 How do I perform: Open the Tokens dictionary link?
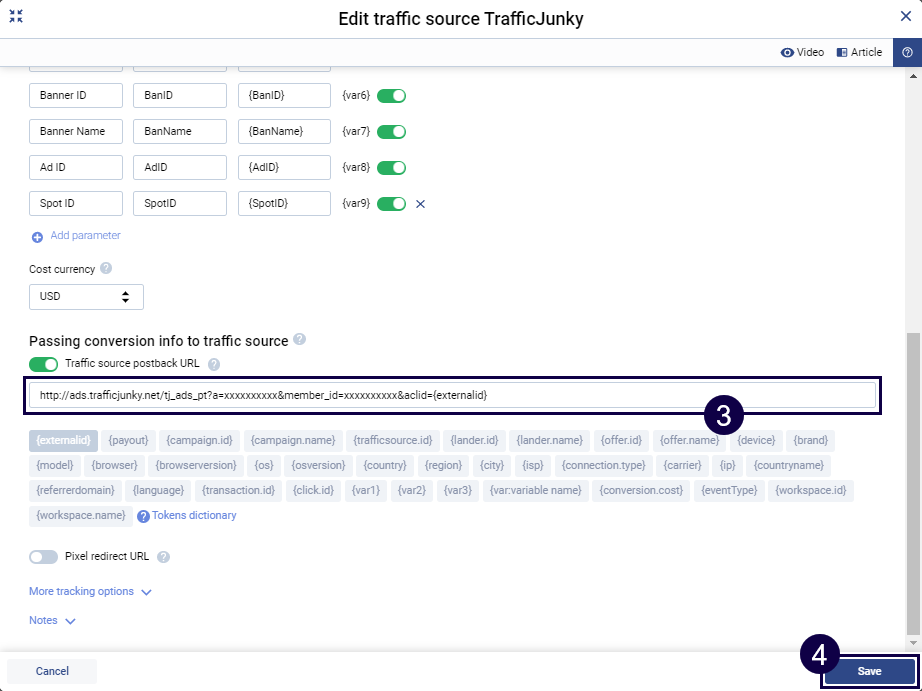point(193,516)
